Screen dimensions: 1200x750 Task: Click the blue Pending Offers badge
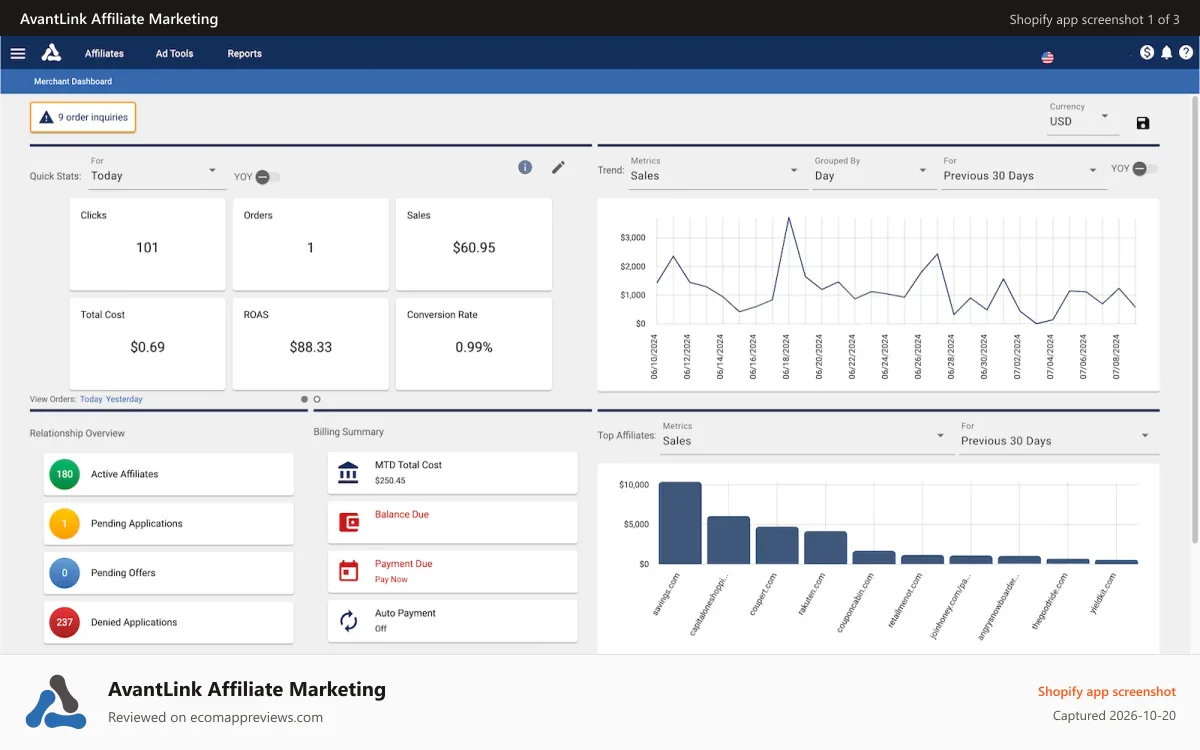(x=64, y=573)
